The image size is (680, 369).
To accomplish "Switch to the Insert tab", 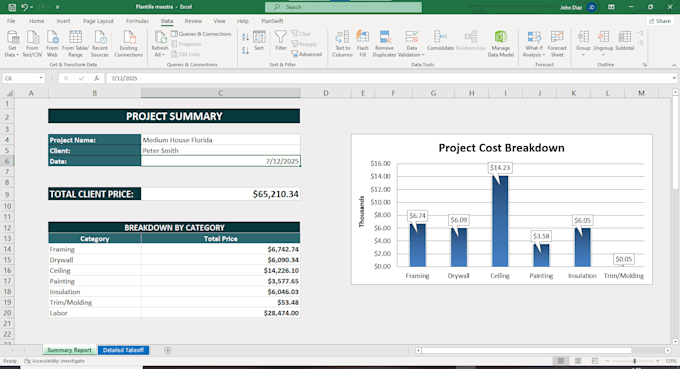I will [x=63, y=21].
